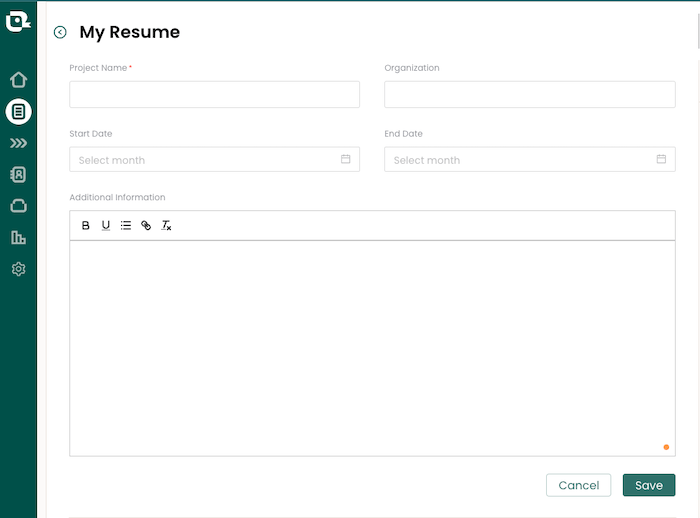
Task: Clear formatting with the Tx icon
Action: (x=166, y=226)
